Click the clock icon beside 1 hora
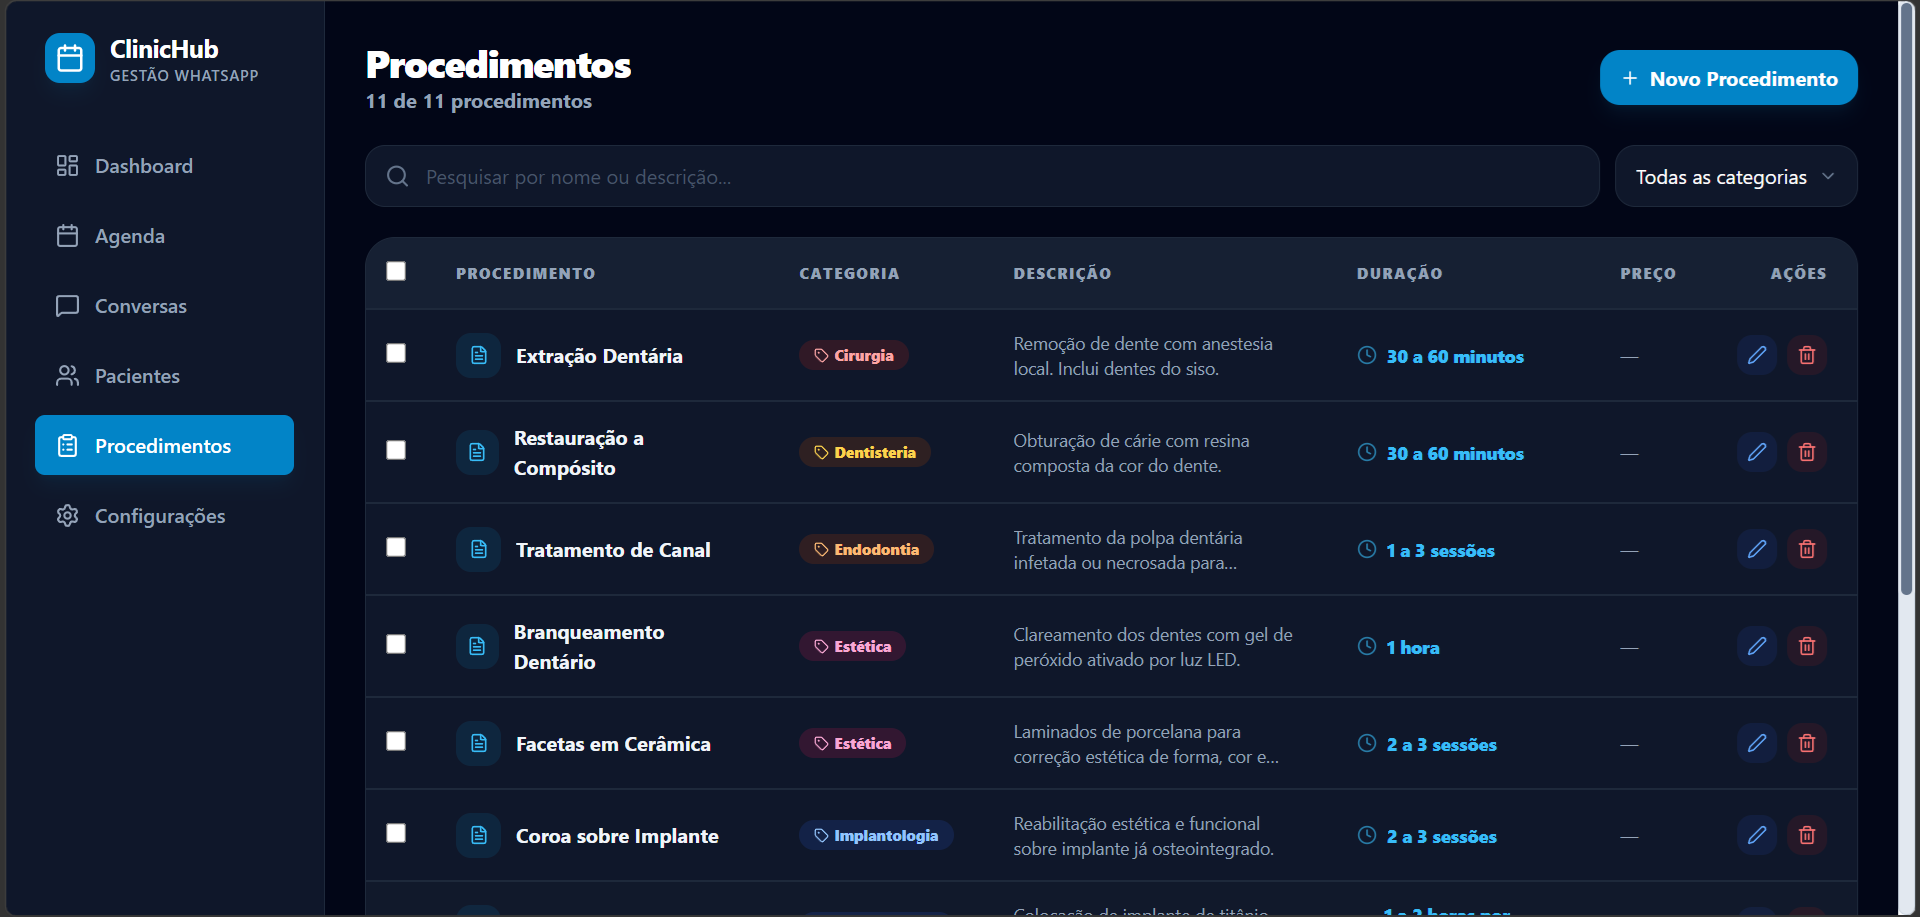The image size is (1920, 917). [x=1367, y=646]
